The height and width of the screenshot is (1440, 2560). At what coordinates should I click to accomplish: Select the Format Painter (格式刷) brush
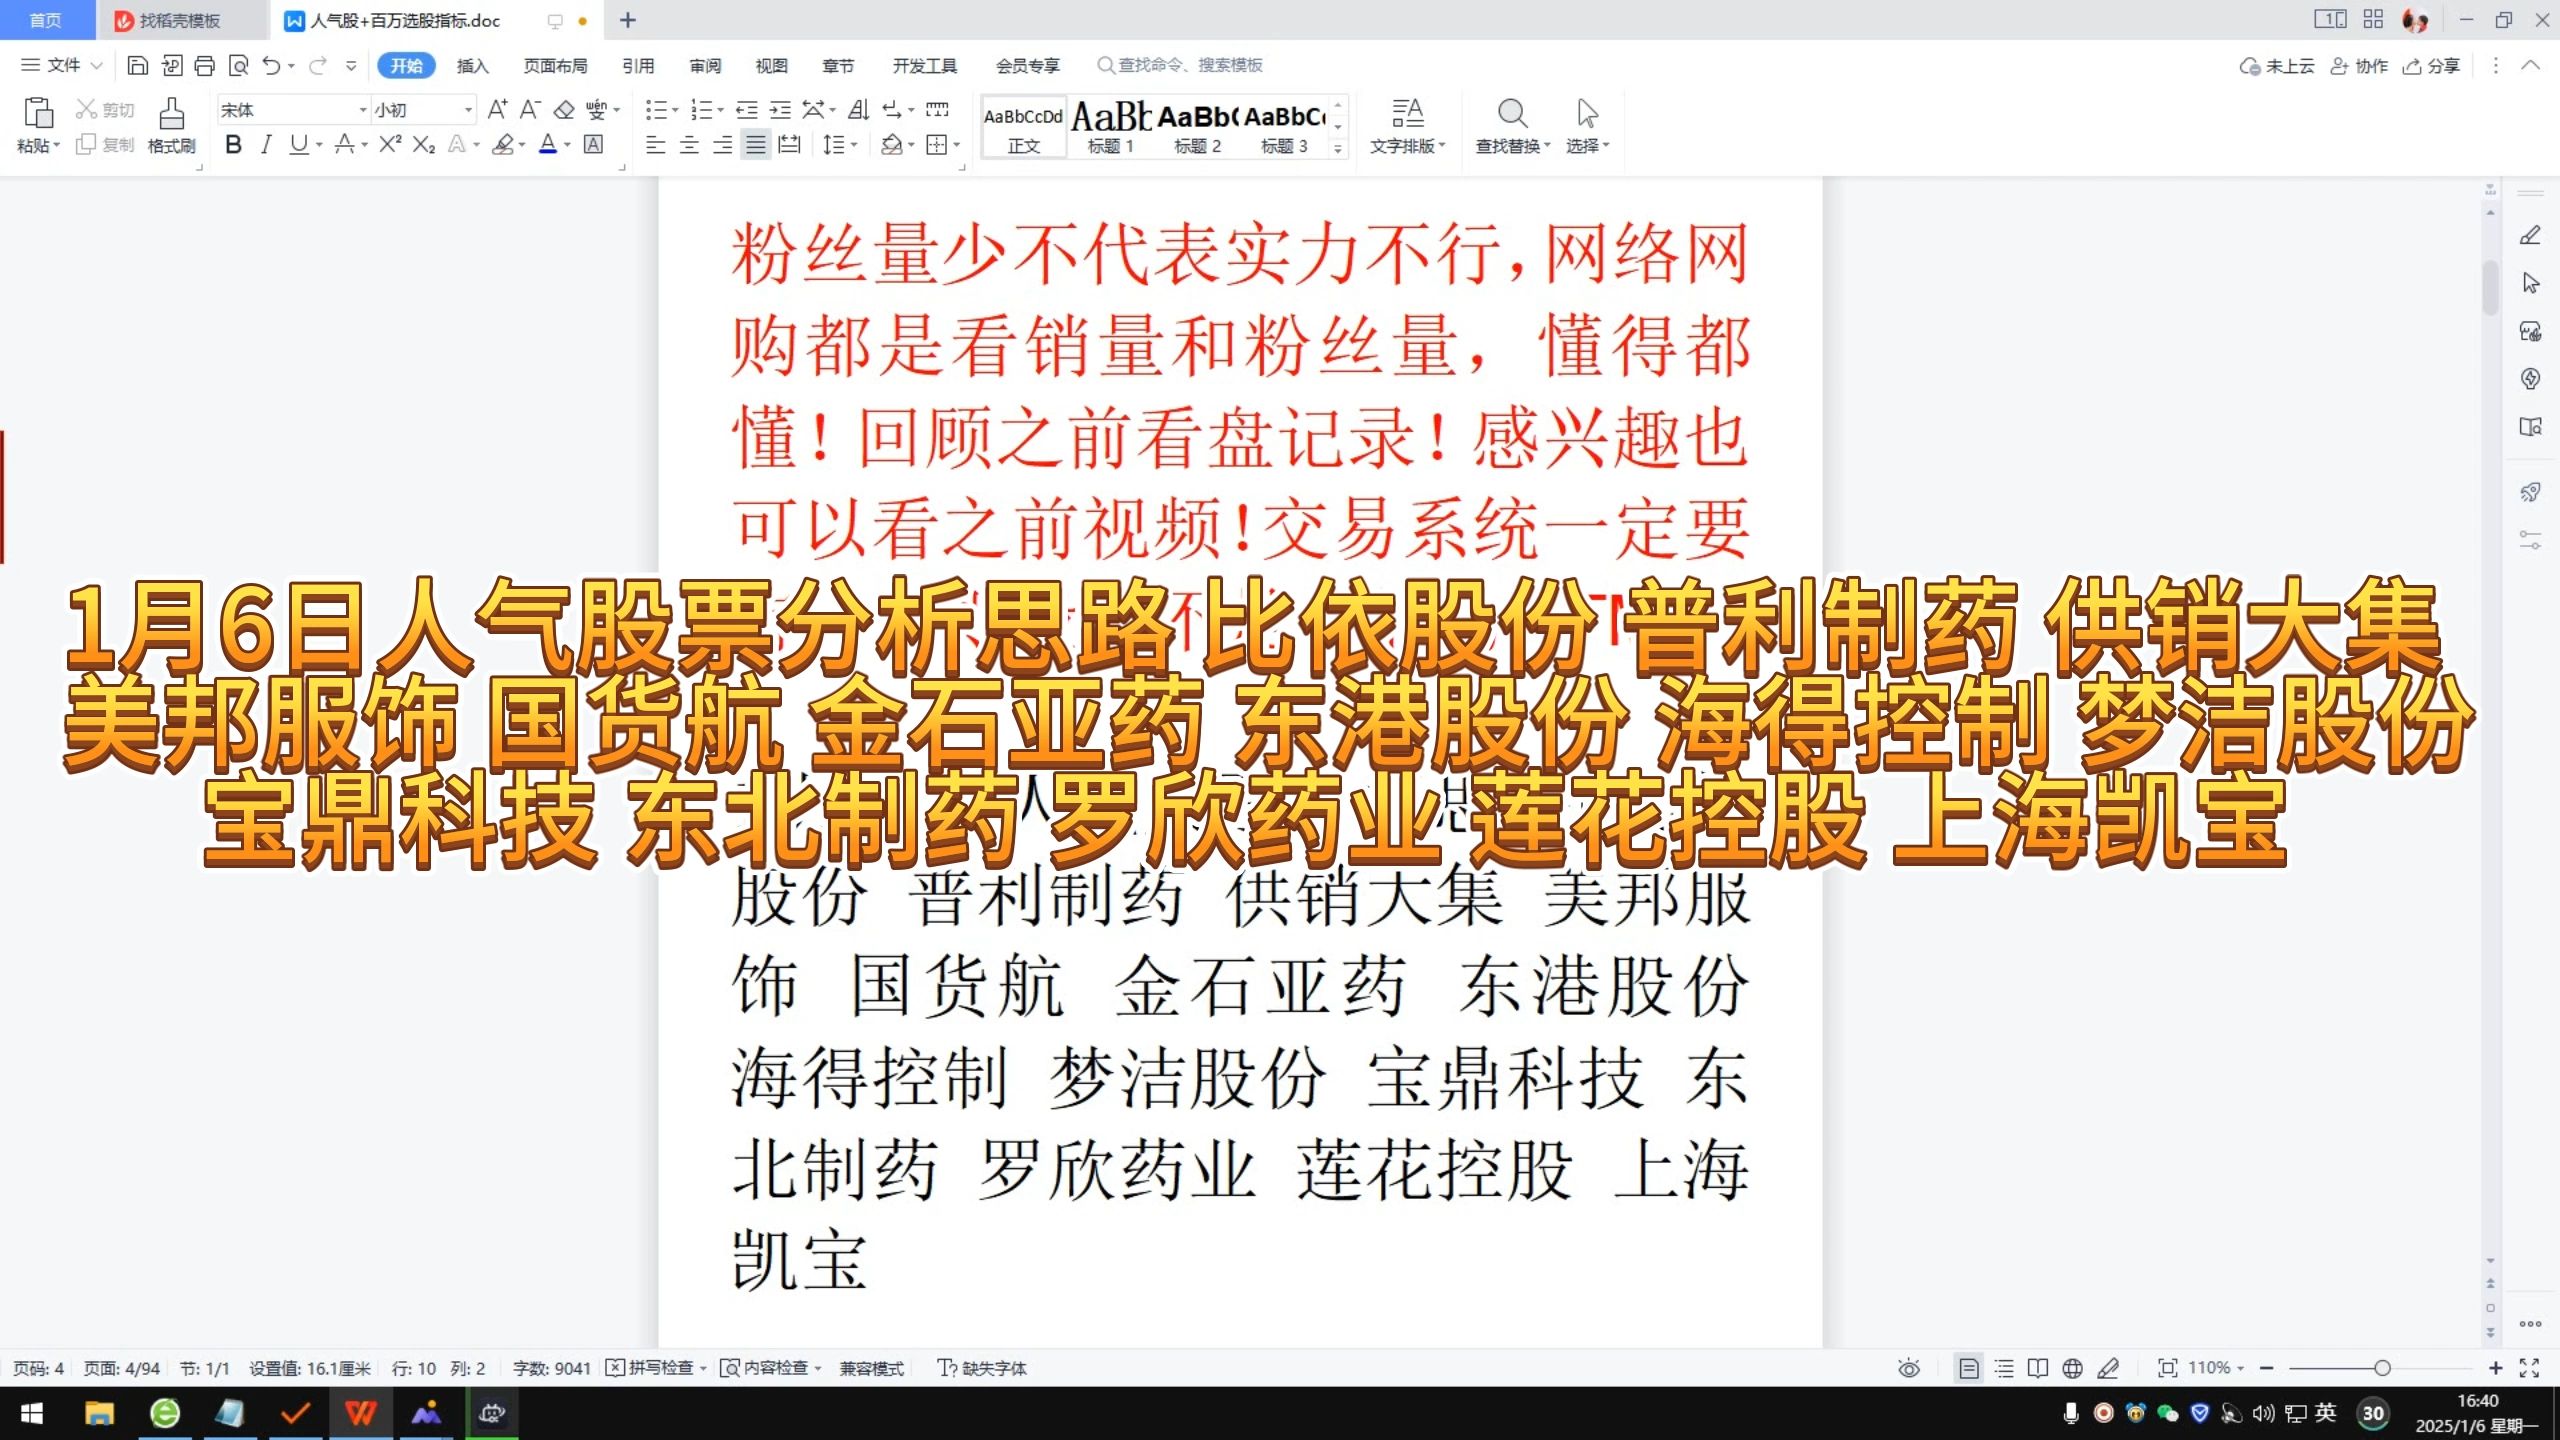(x=171, y=125)
